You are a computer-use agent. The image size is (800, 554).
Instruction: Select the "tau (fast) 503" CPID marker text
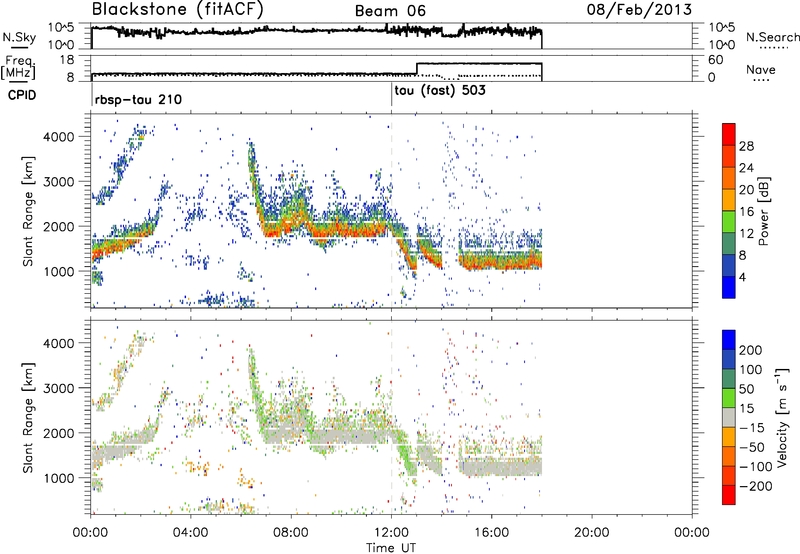440,91
